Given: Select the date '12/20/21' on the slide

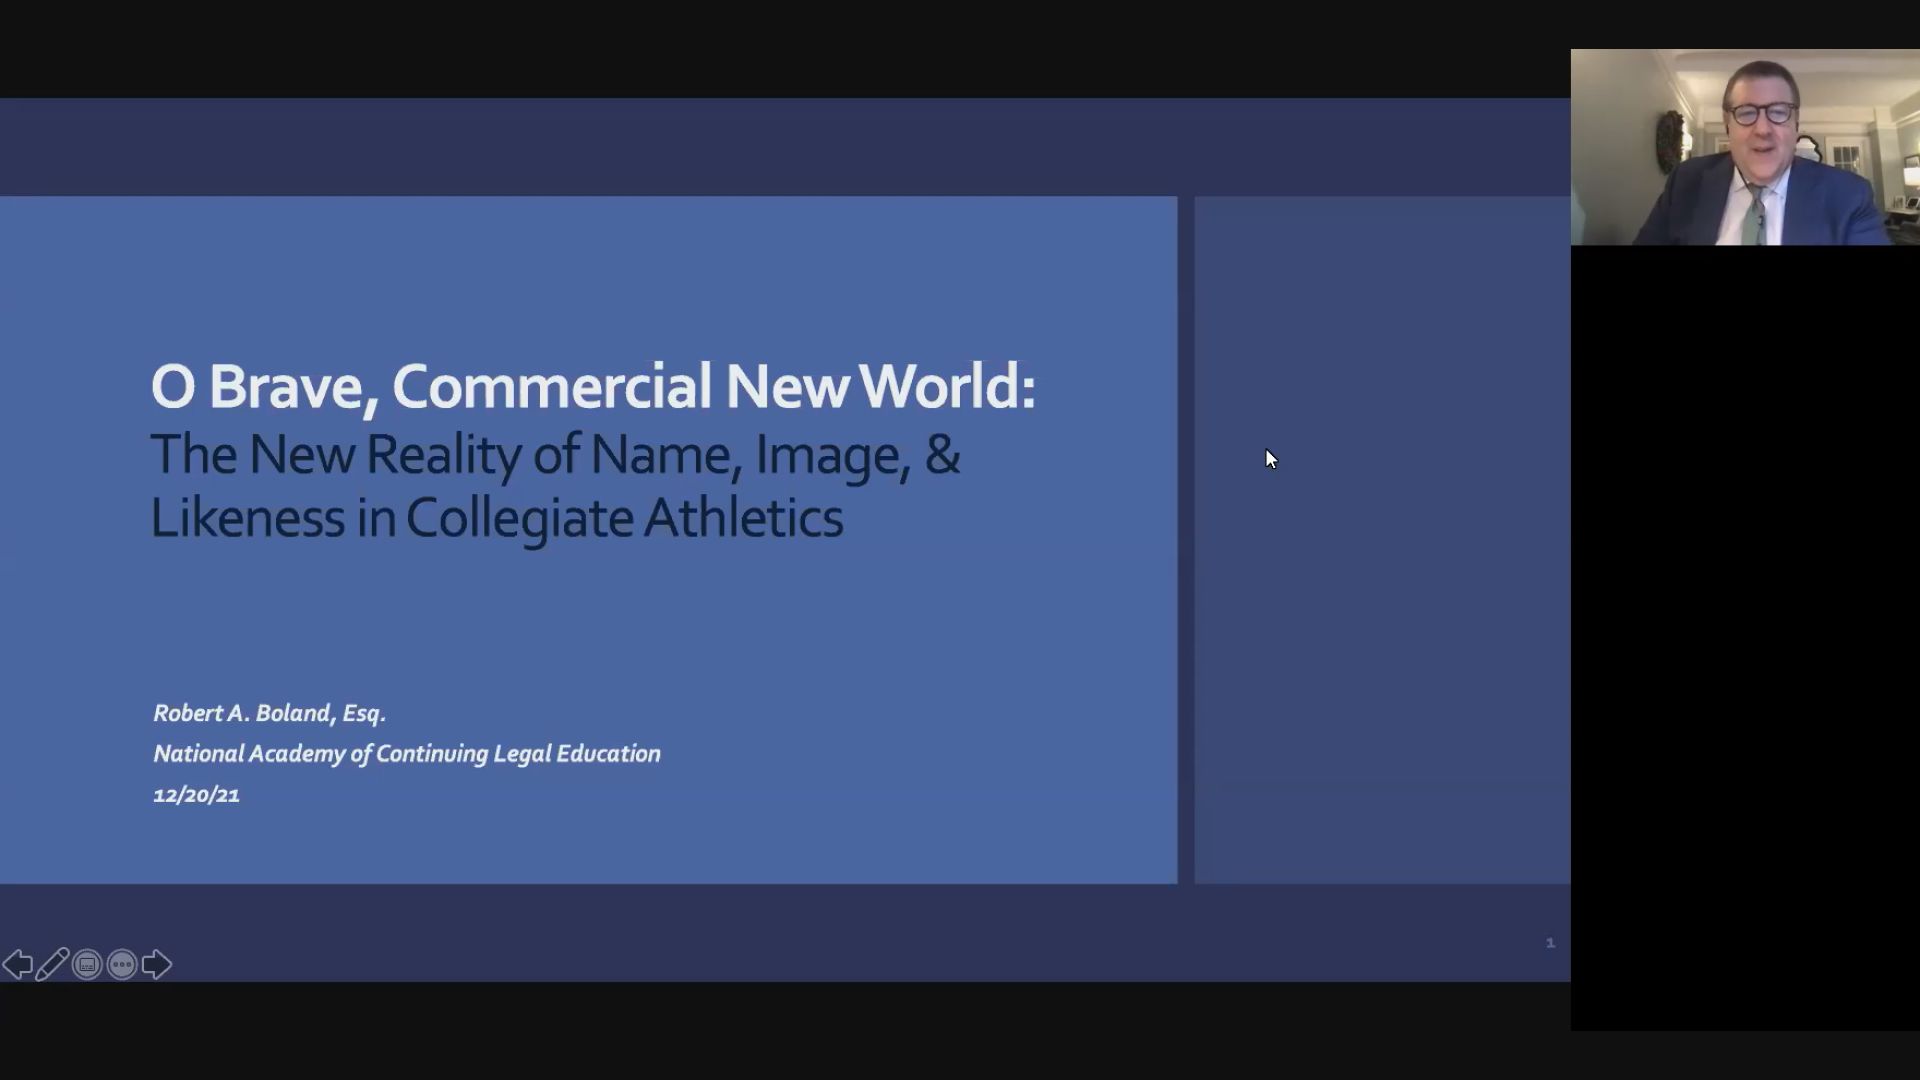Looking at the screenshot, I should pos(196,795).
